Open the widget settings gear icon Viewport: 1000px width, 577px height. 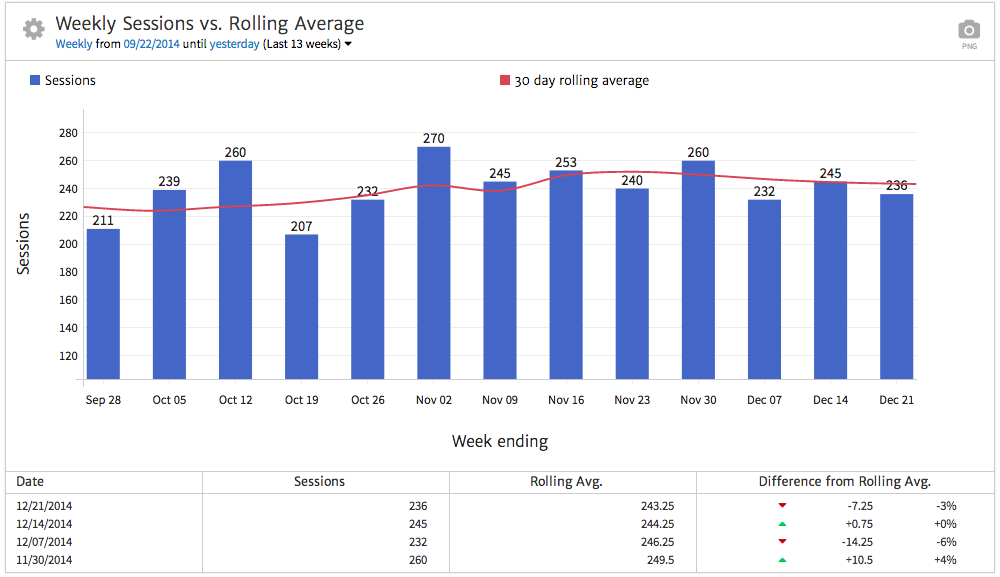[x=34, y=29]
